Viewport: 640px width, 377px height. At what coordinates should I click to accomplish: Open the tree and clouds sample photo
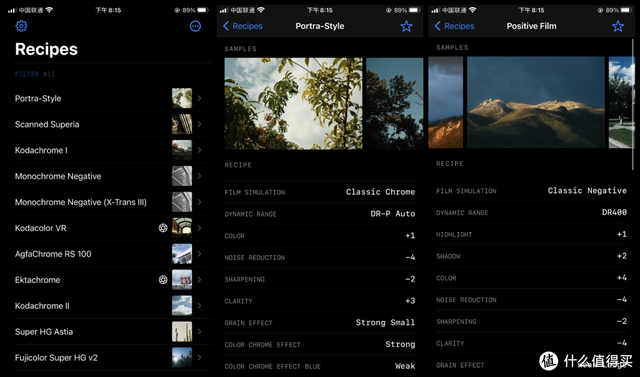[x=293, y=103]
